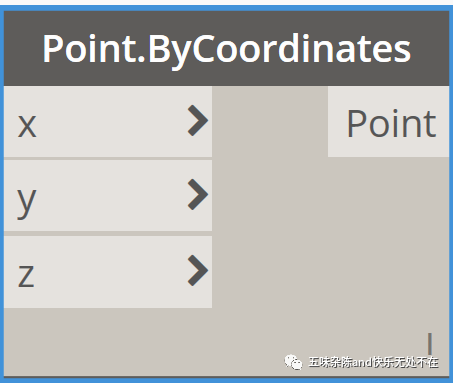
Task: Click the blank middle area of y input port
Action: click(x=110, y=195)
